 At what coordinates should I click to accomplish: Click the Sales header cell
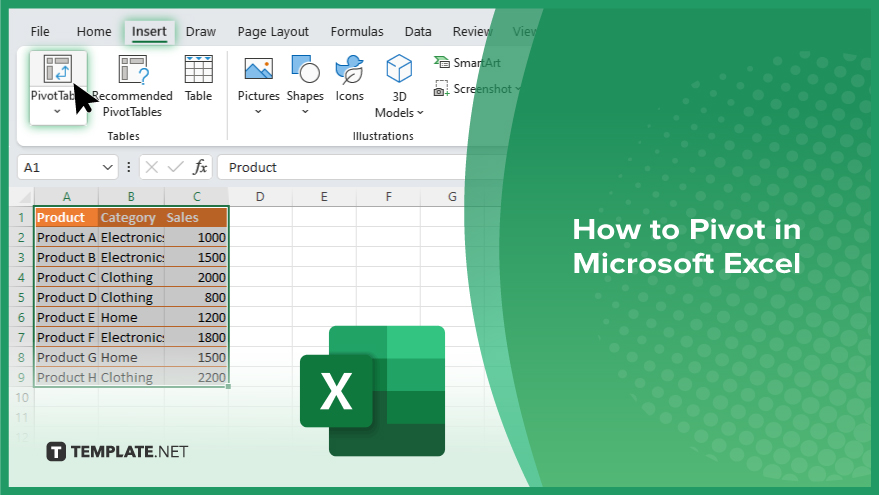196,218
